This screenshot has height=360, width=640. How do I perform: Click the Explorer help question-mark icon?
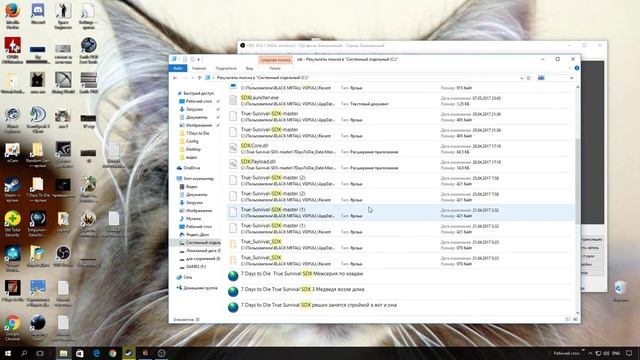pos(577,68)
